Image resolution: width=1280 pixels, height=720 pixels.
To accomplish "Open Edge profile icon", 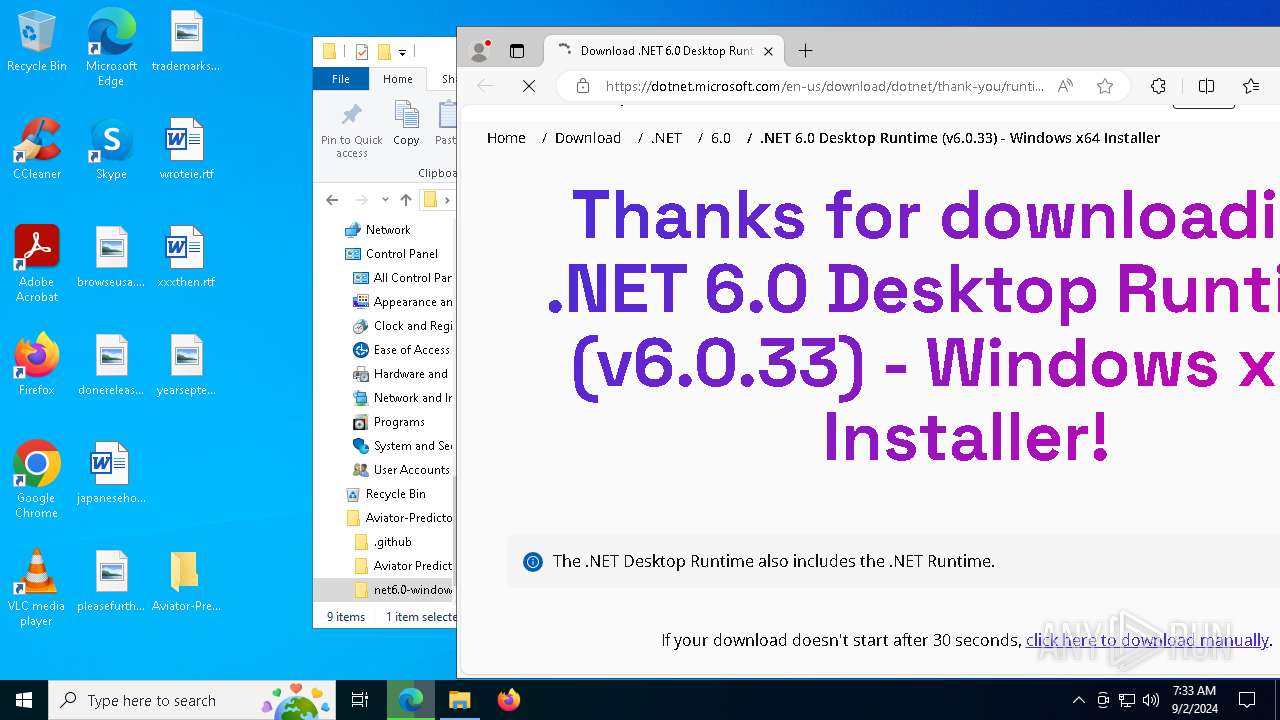I will click(480, 51).
